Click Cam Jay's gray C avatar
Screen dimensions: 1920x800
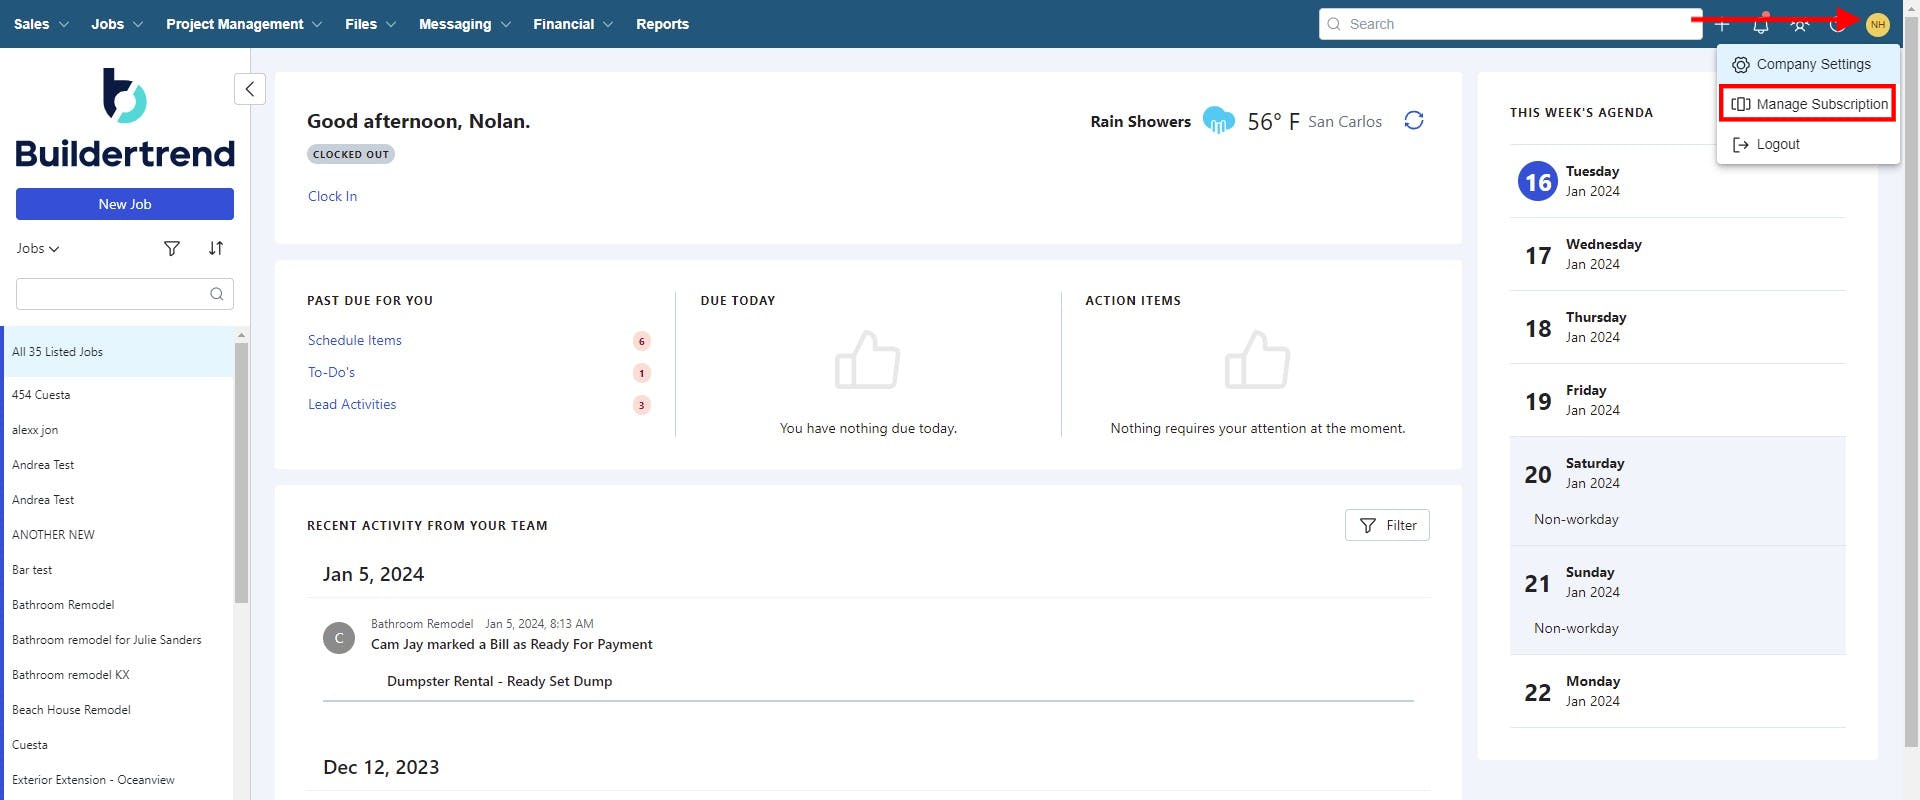point(339,638)
